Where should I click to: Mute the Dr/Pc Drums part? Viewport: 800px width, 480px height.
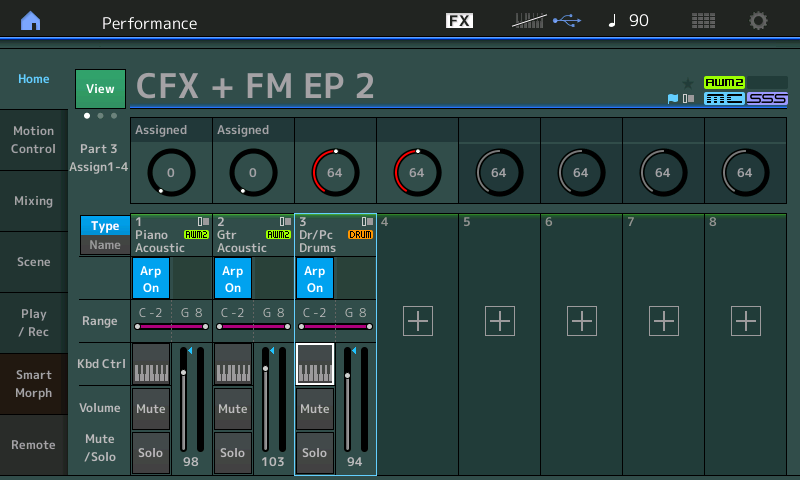click(x=315, y=409)
